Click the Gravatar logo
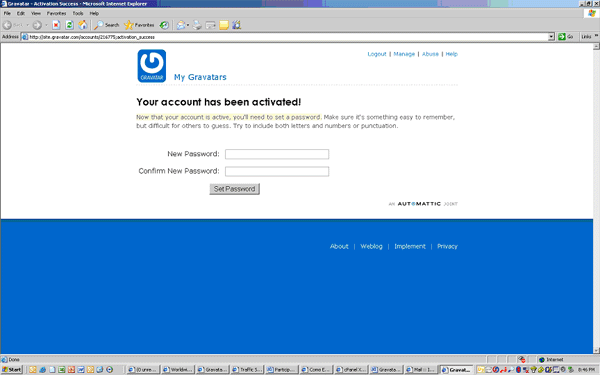The height and width of the screenshot is (375, 600). coord(152,66)
